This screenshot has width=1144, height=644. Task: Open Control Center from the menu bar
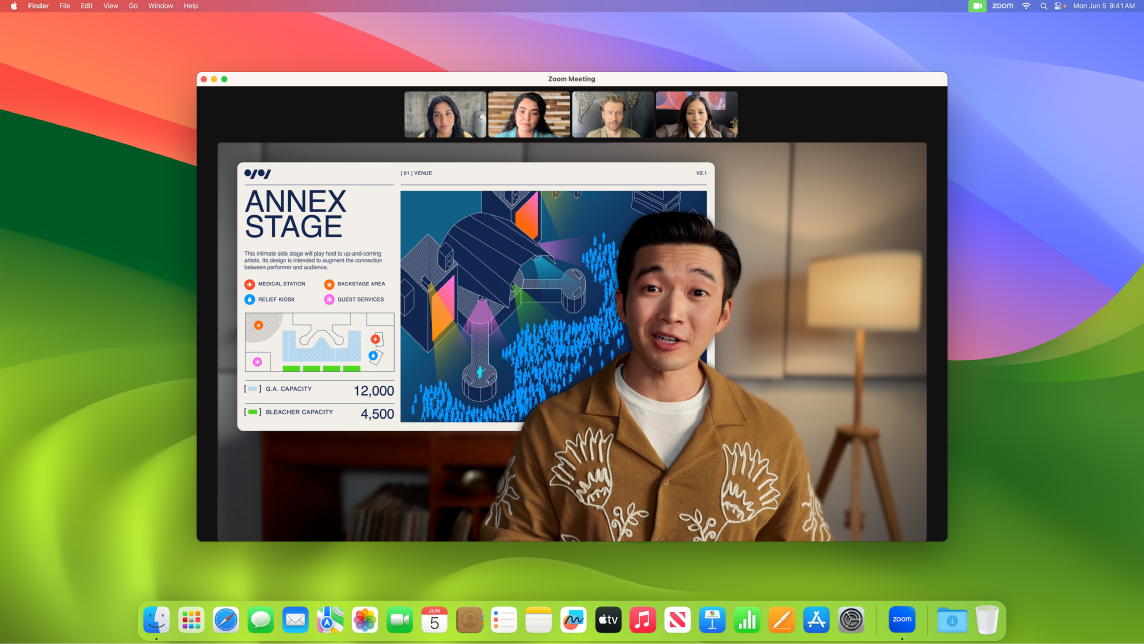tap(1059, 6)
